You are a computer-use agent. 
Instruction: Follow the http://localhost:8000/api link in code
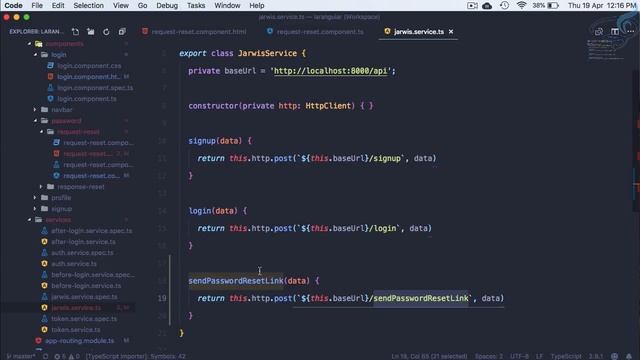tap(330, 71)
